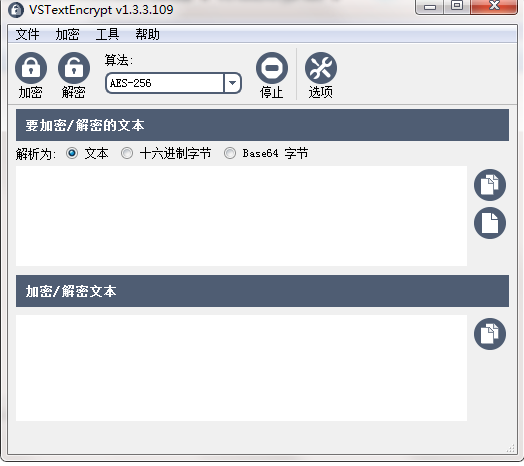The width and height of the screenshot is (524, 466).
Task: Open the 文件 menu
Action: [27, 34]
